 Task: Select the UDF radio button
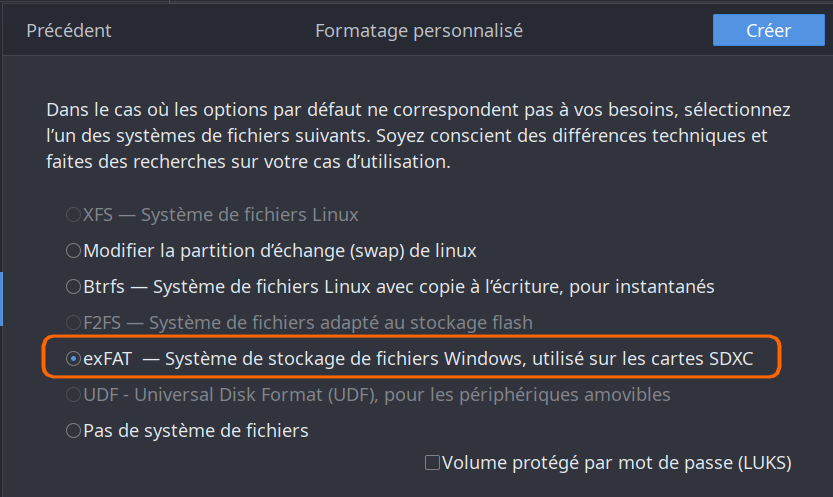73,395
